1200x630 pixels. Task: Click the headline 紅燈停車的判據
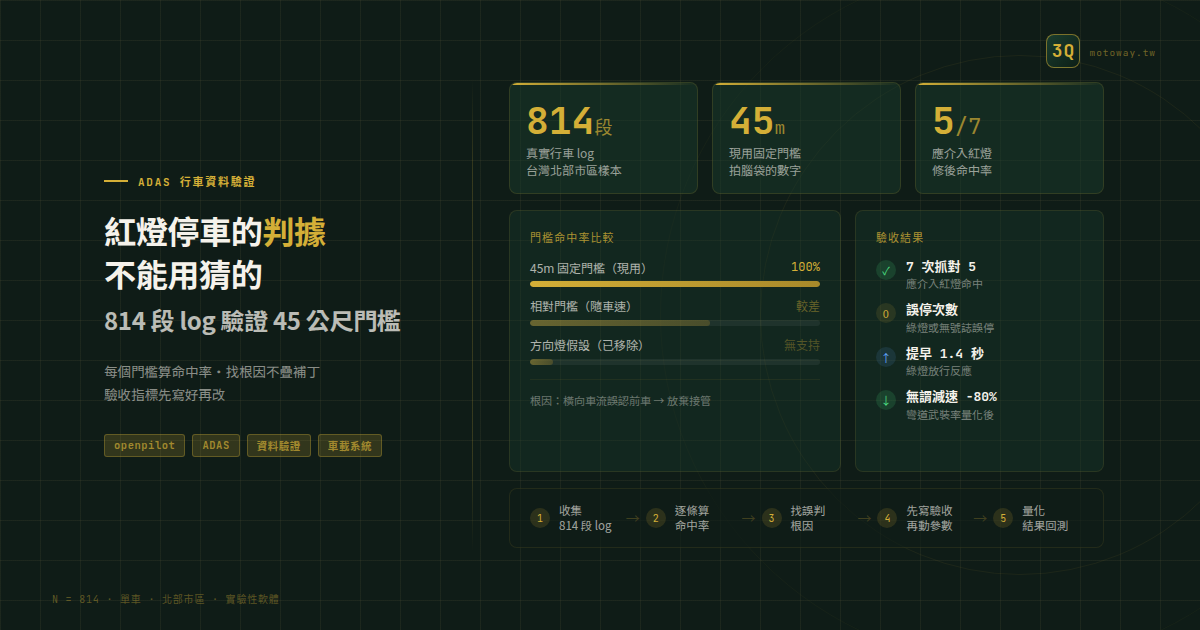pyautogui.click(x=215, y=233)
